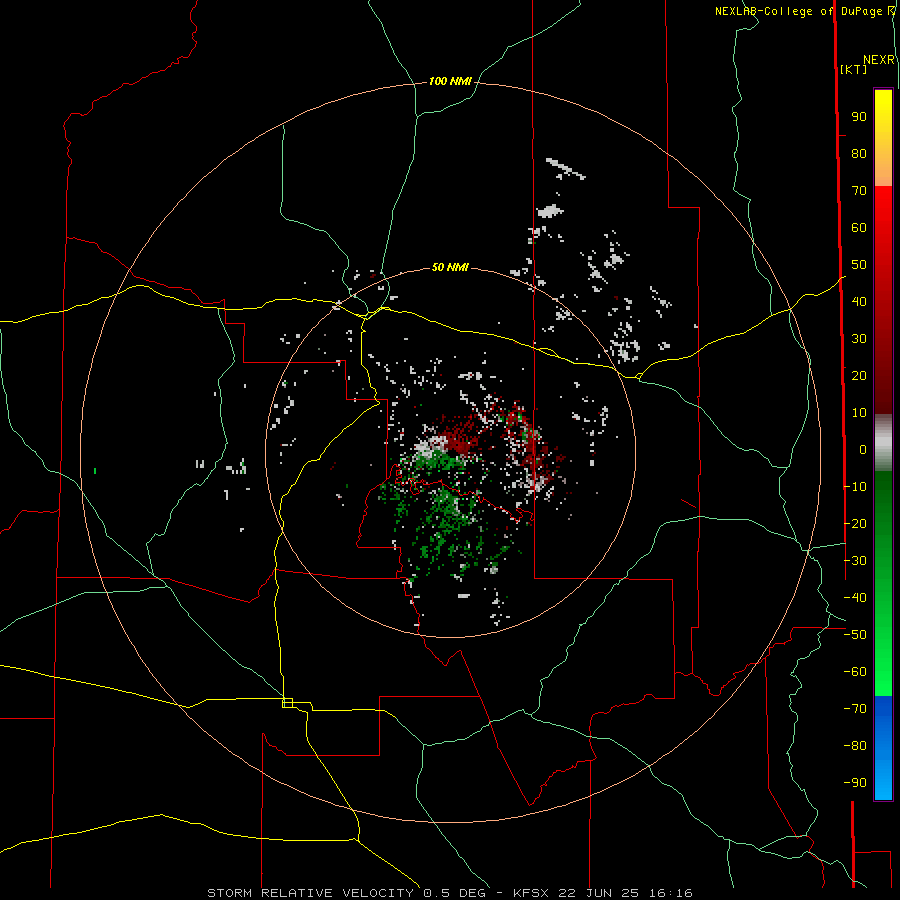The image size is (900, 900).
Task: Click the -20 knot scale label
Action: (855, 523)
